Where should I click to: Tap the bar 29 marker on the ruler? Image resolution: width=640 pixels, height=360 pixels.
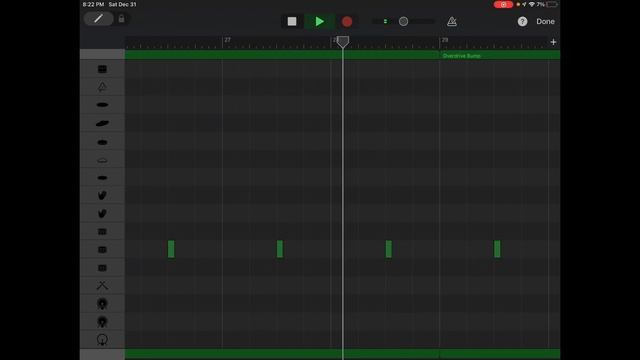tap(444, 40)
